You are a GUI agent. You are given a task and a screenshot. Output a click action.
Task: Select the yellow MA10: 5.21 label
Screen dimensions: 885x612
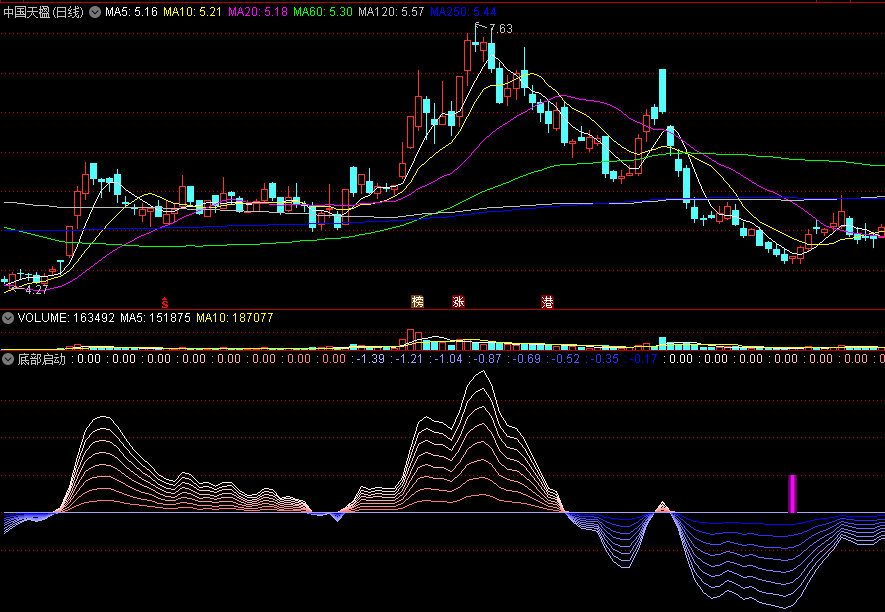(x=192, y=12)
